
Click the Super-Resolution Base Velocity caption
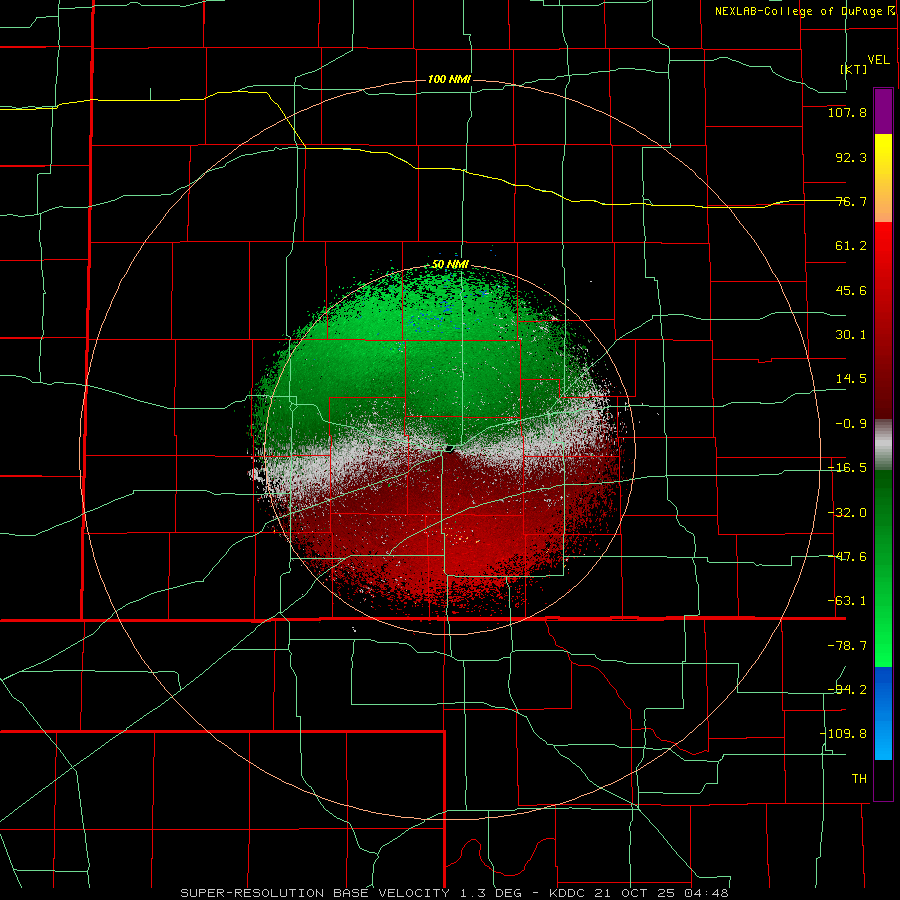pos(454,893)
